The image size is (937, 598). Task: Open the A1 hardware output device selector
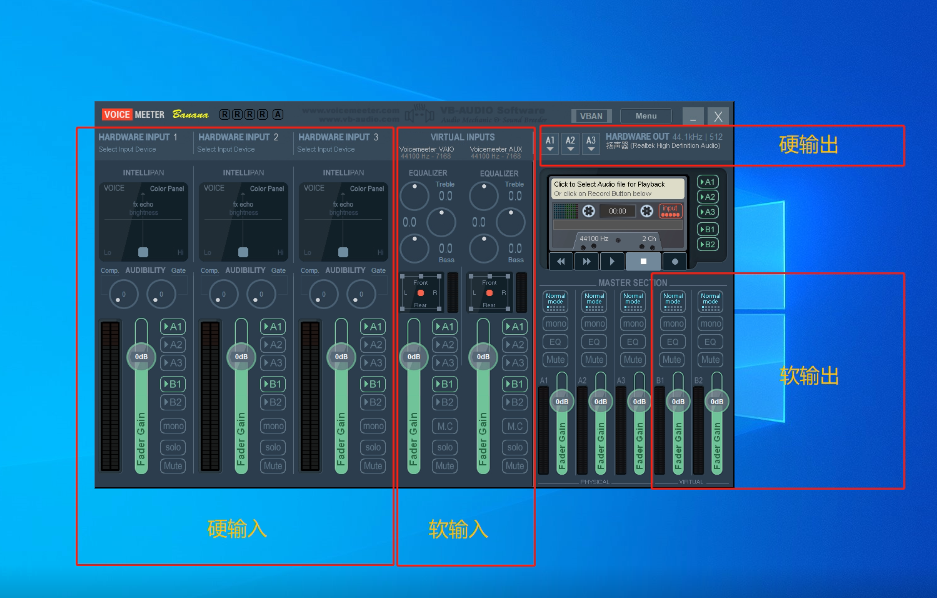click(x=550, y=143)
